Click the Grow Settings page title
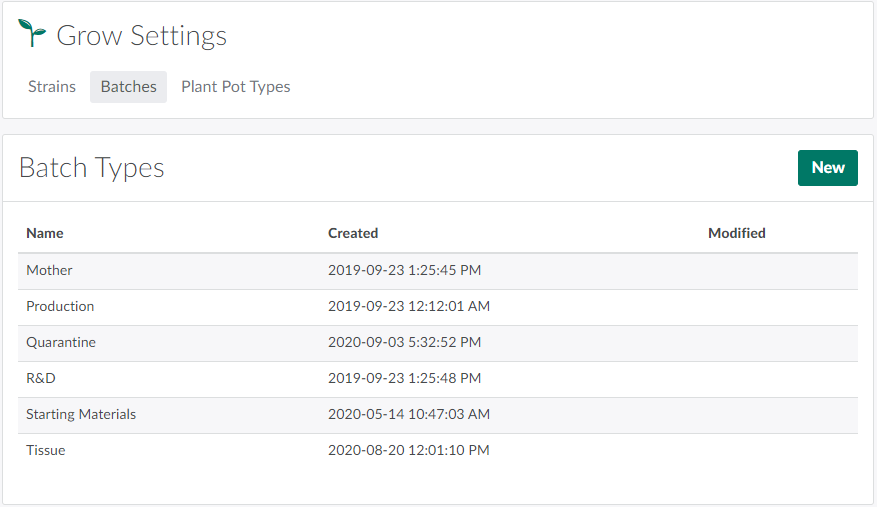Screen dimensions: 877x507 point(141,36)
